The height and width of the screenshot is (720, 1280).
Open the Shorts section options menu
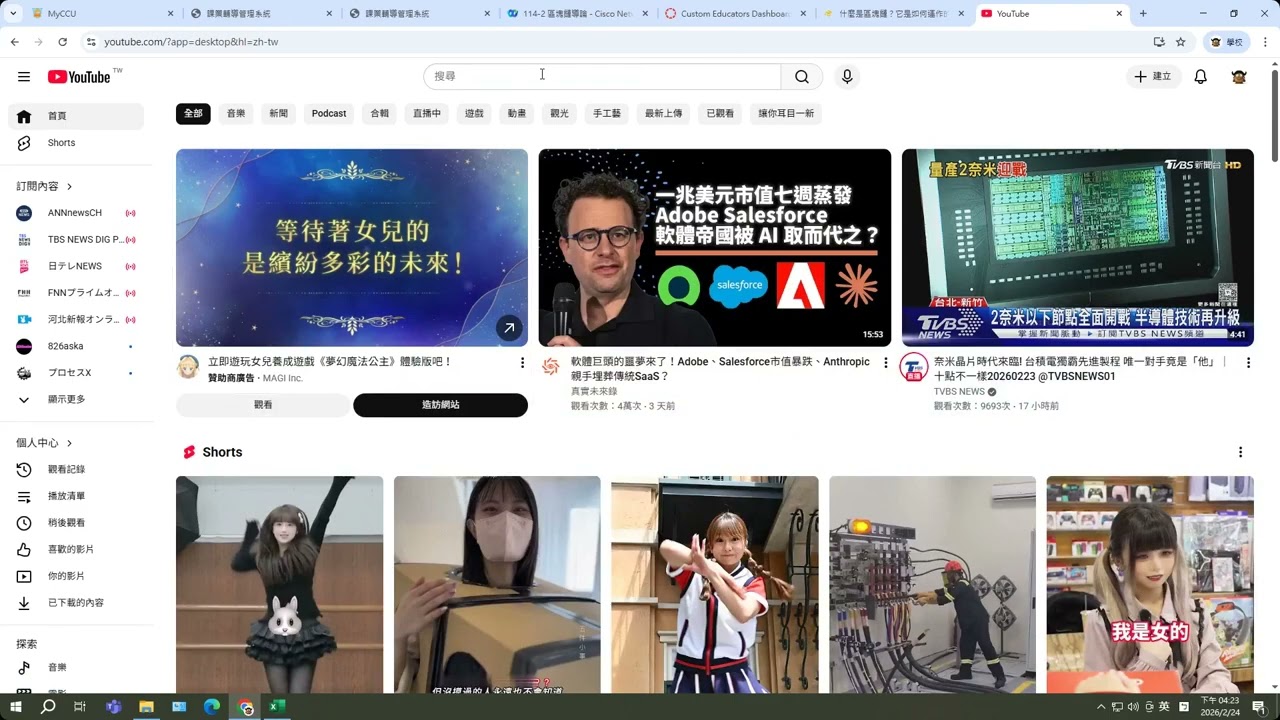pyautogui.click(x=1240, y=452)
